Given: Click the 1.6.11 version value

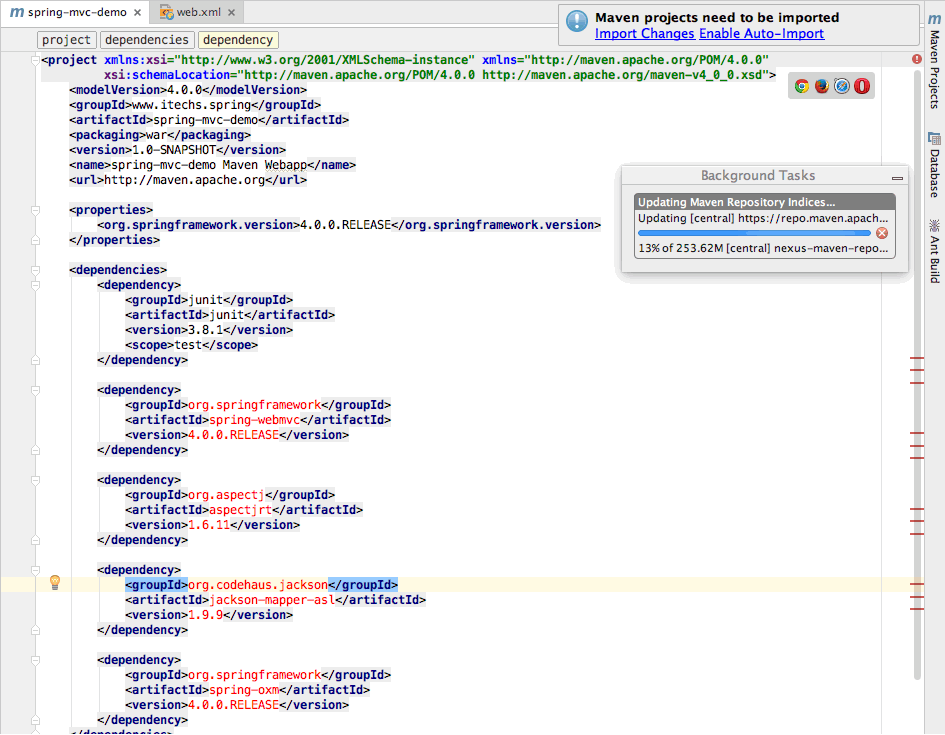Looking at the screenshot, I should pos(209,525).
